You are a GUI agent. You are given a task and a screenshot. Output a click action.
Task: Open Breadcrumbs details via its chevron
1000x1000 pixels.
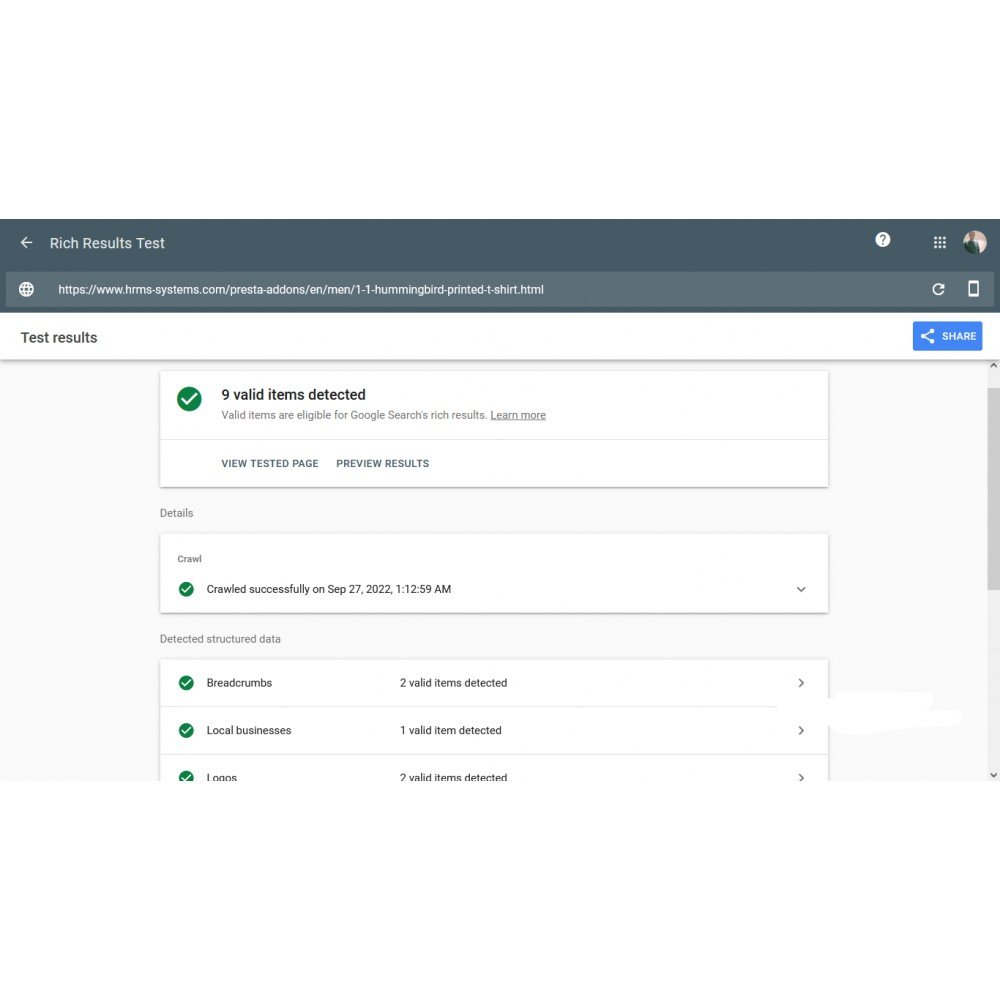801,683
